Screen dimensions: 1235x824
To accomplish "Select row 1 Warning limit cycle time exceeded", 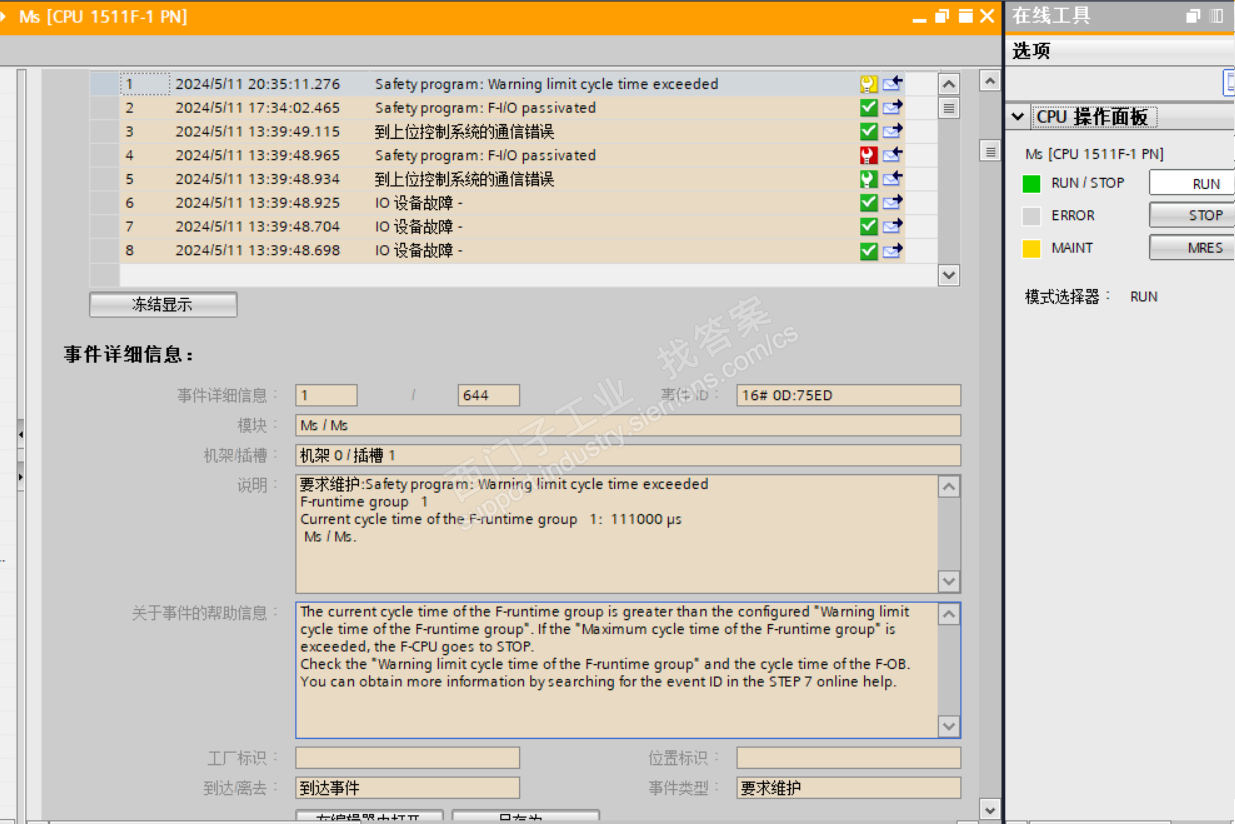I will [x=512, y=84].
